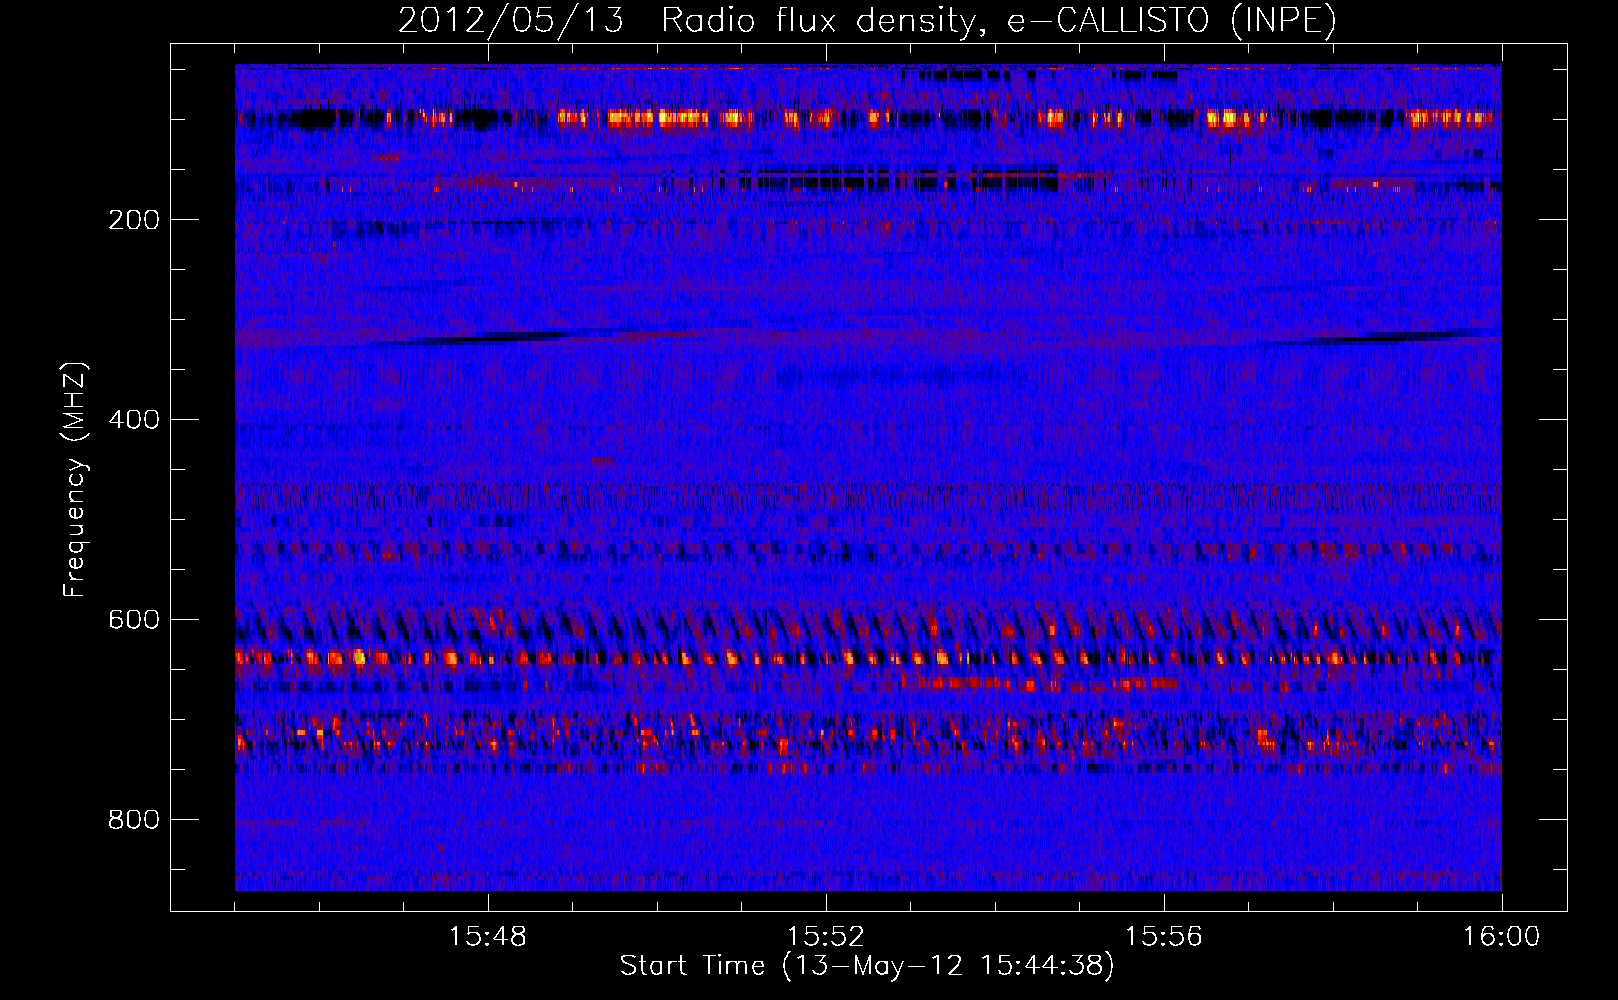Click the 16:00 time tick label
Screen dimensions: 1618x1000
[x=1502, y=937]
